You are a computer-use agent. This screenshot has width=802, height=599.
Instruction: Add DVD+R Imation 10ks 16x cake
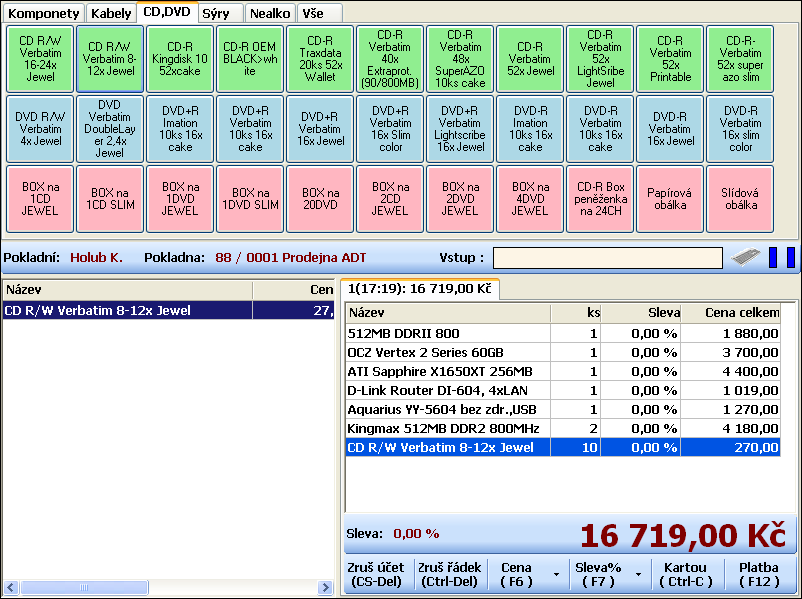pyautogui.click(x=180, y=129)
